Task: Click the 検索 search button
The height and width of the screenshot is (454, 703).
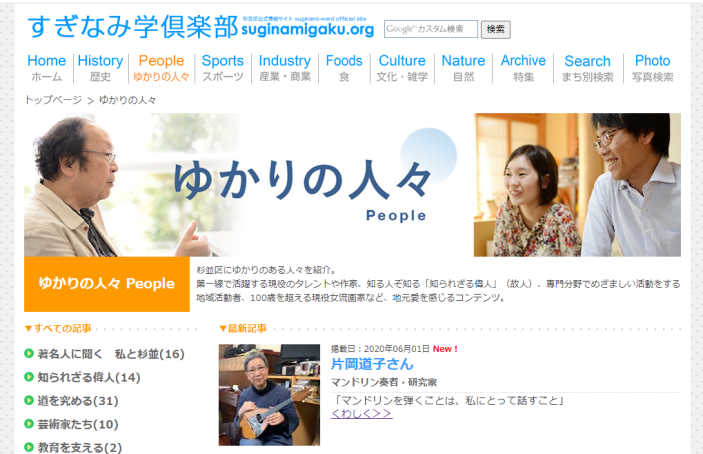Action: click(495, 29)
